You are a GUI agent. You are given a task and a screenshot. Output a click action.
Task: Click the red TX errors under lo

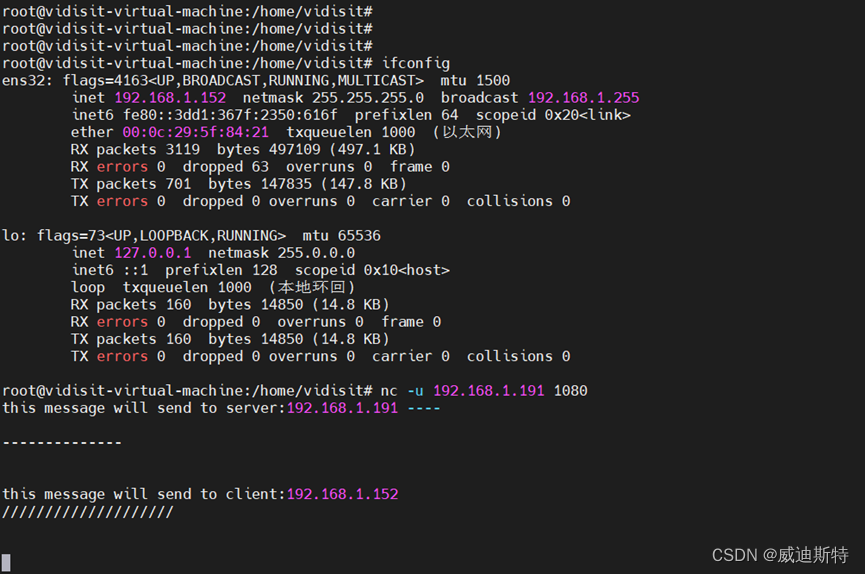122,357
